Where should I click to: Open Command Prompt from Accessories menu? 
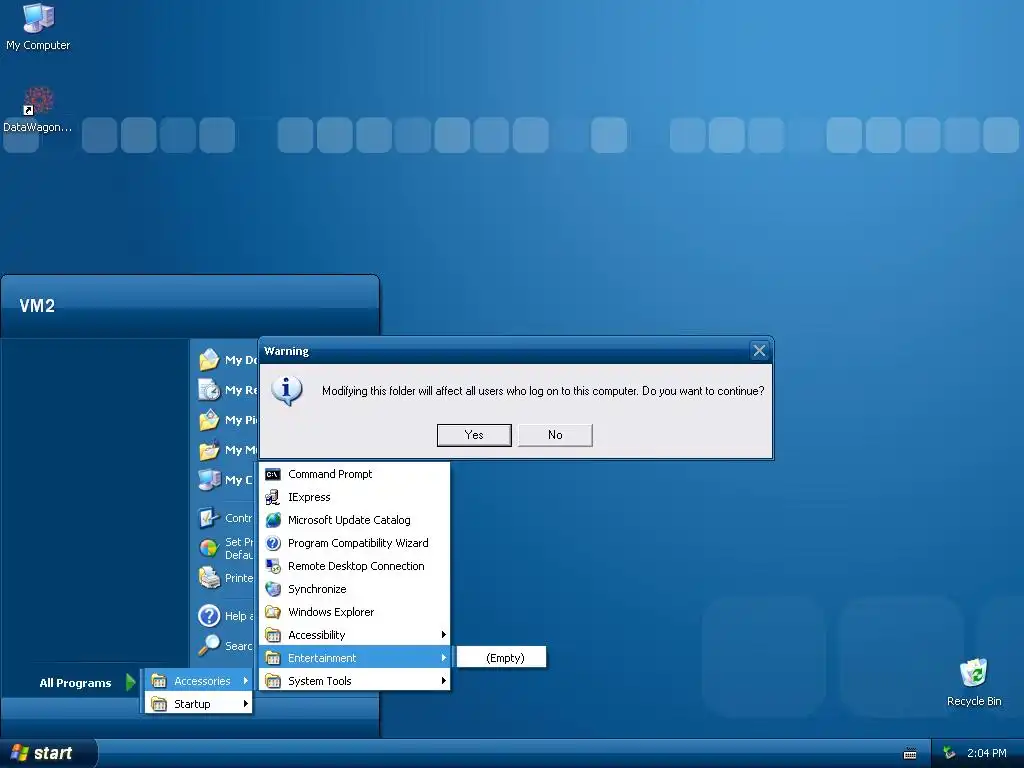tap(355, 474)
